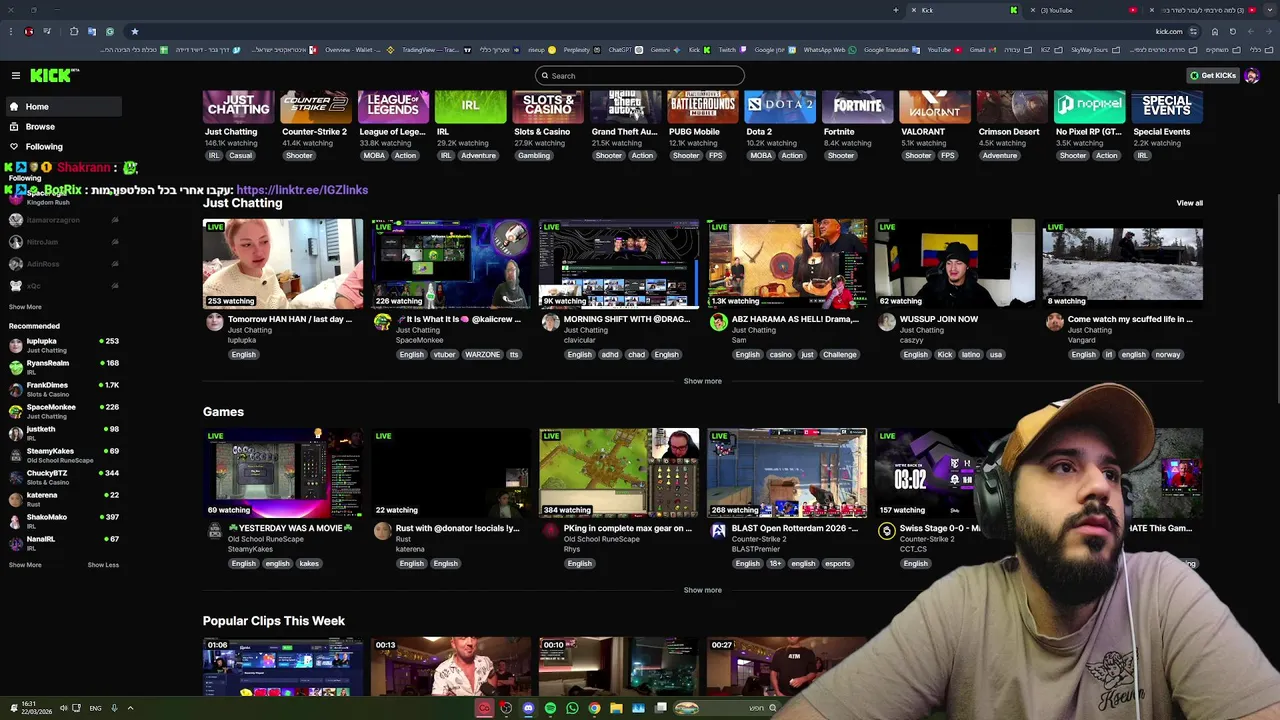The height and width of the screenshot is (720, 1280).
Task: Expand Show More under Following list
Action: 25,307
